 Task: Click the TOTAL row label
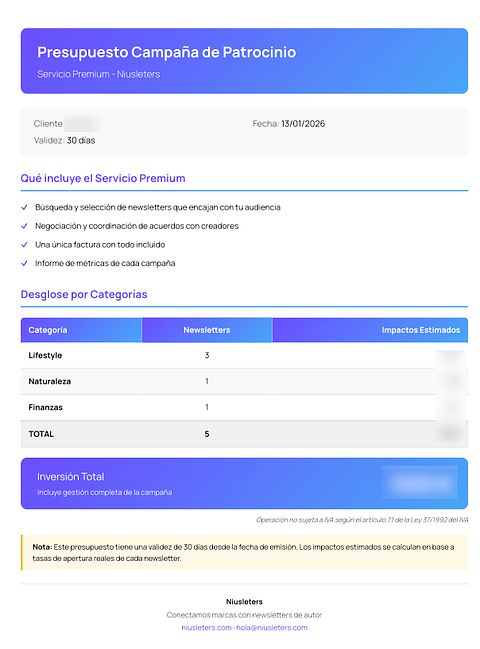41,434
